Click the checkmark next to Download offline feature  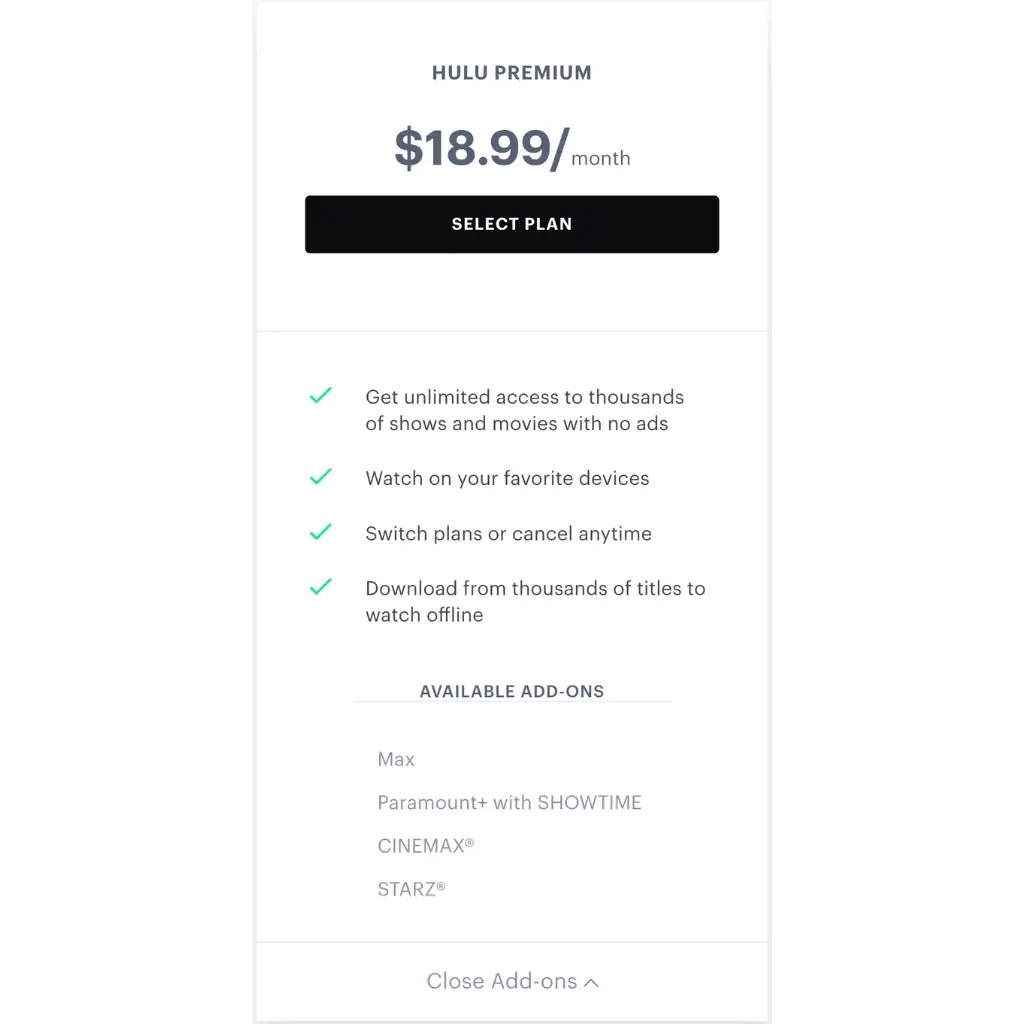point(320,587)
